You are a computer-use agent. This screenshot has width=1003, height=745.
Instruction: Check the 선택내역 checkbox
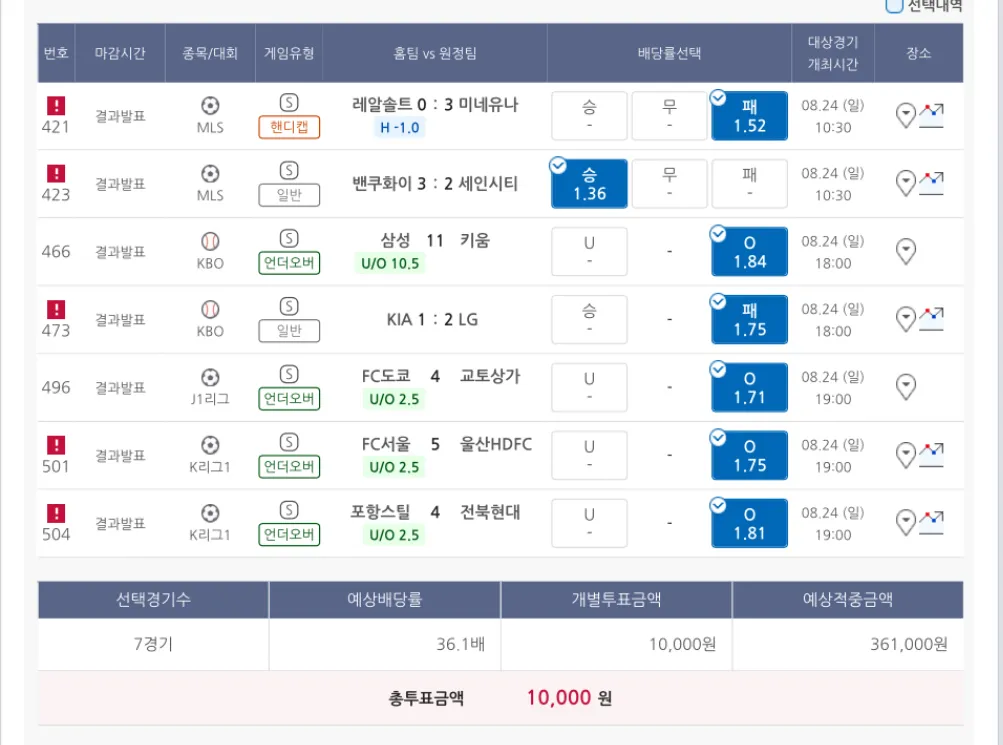click(894, 6)
